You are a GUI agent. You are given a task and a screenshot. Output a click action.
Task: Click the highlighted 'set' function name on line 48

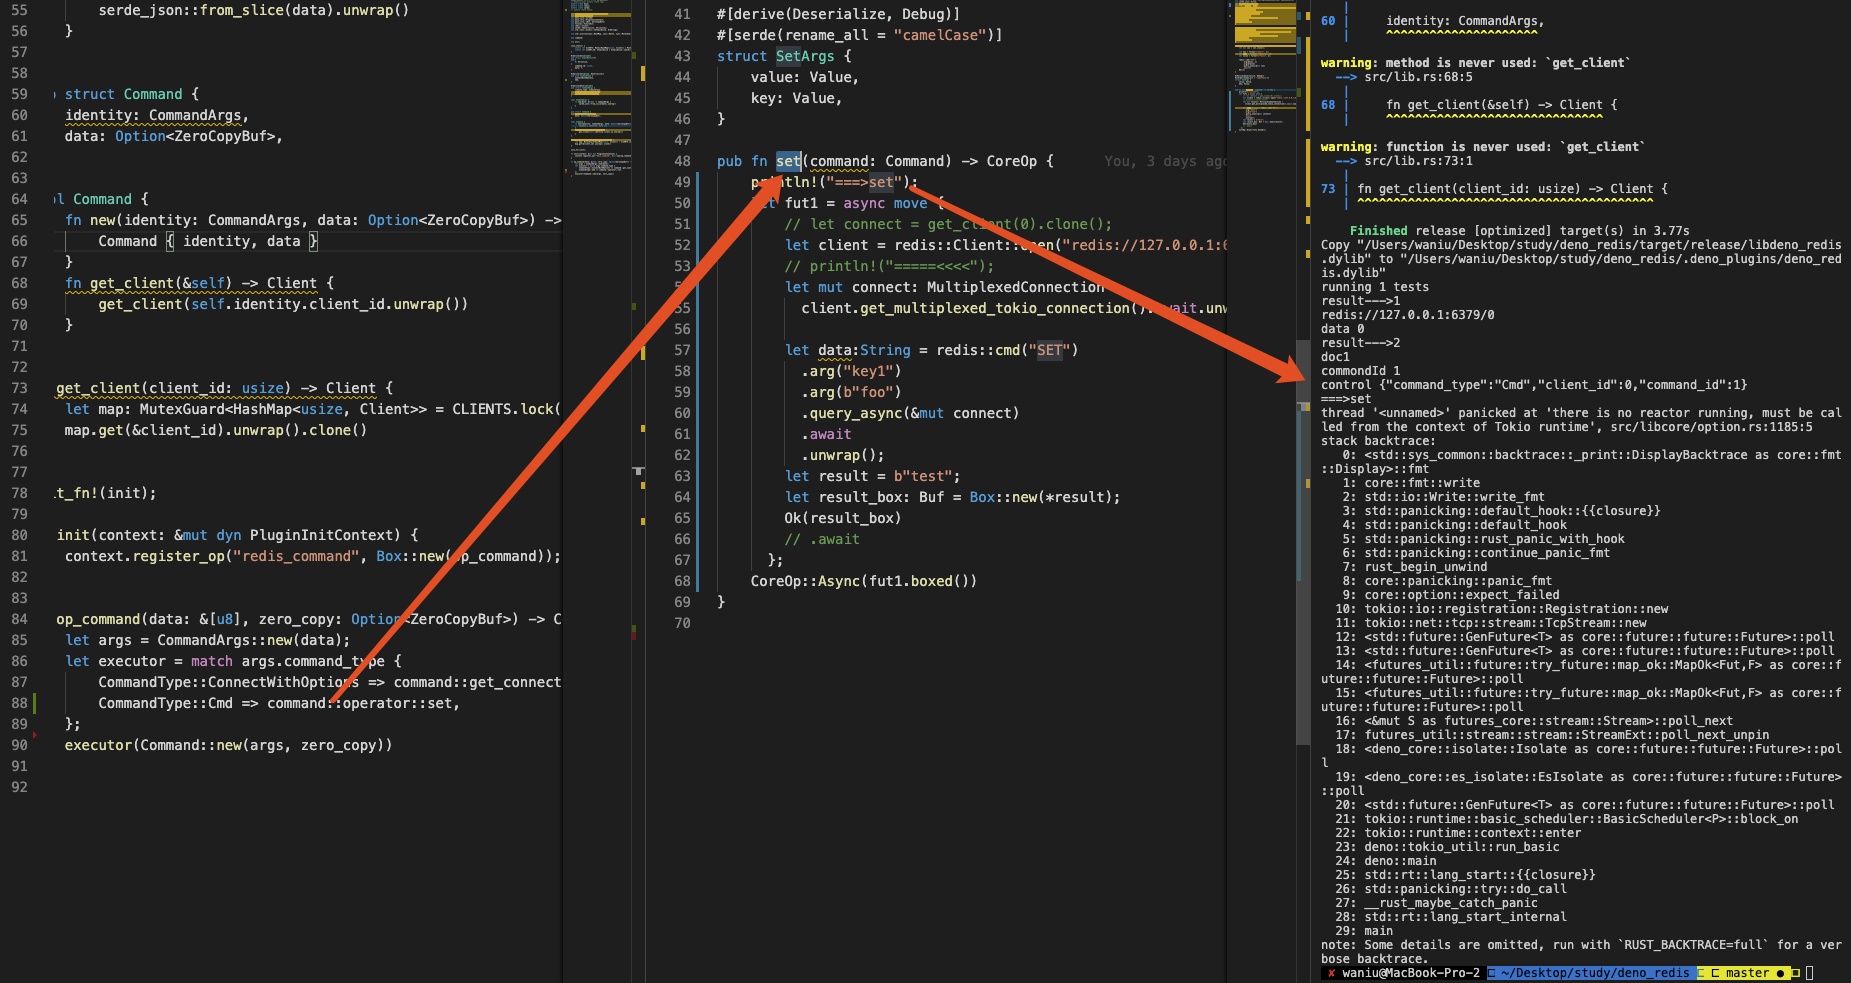point(788,161)
